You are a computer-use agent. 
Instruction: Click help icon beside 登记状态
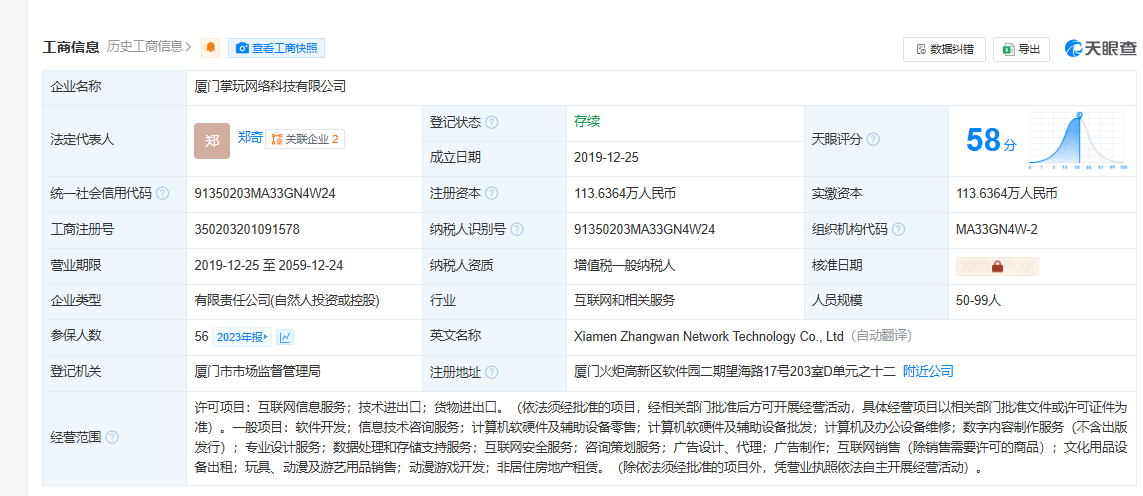point(492,123)
